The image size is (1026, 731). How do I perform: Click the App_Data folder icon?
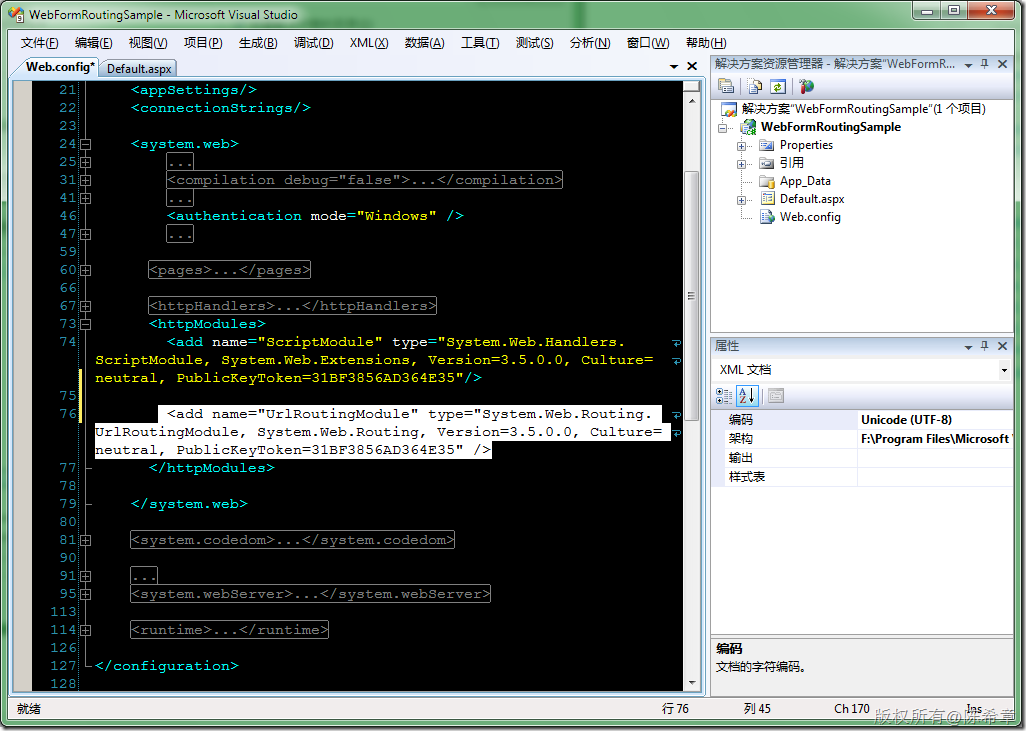[x=767, y=181]
